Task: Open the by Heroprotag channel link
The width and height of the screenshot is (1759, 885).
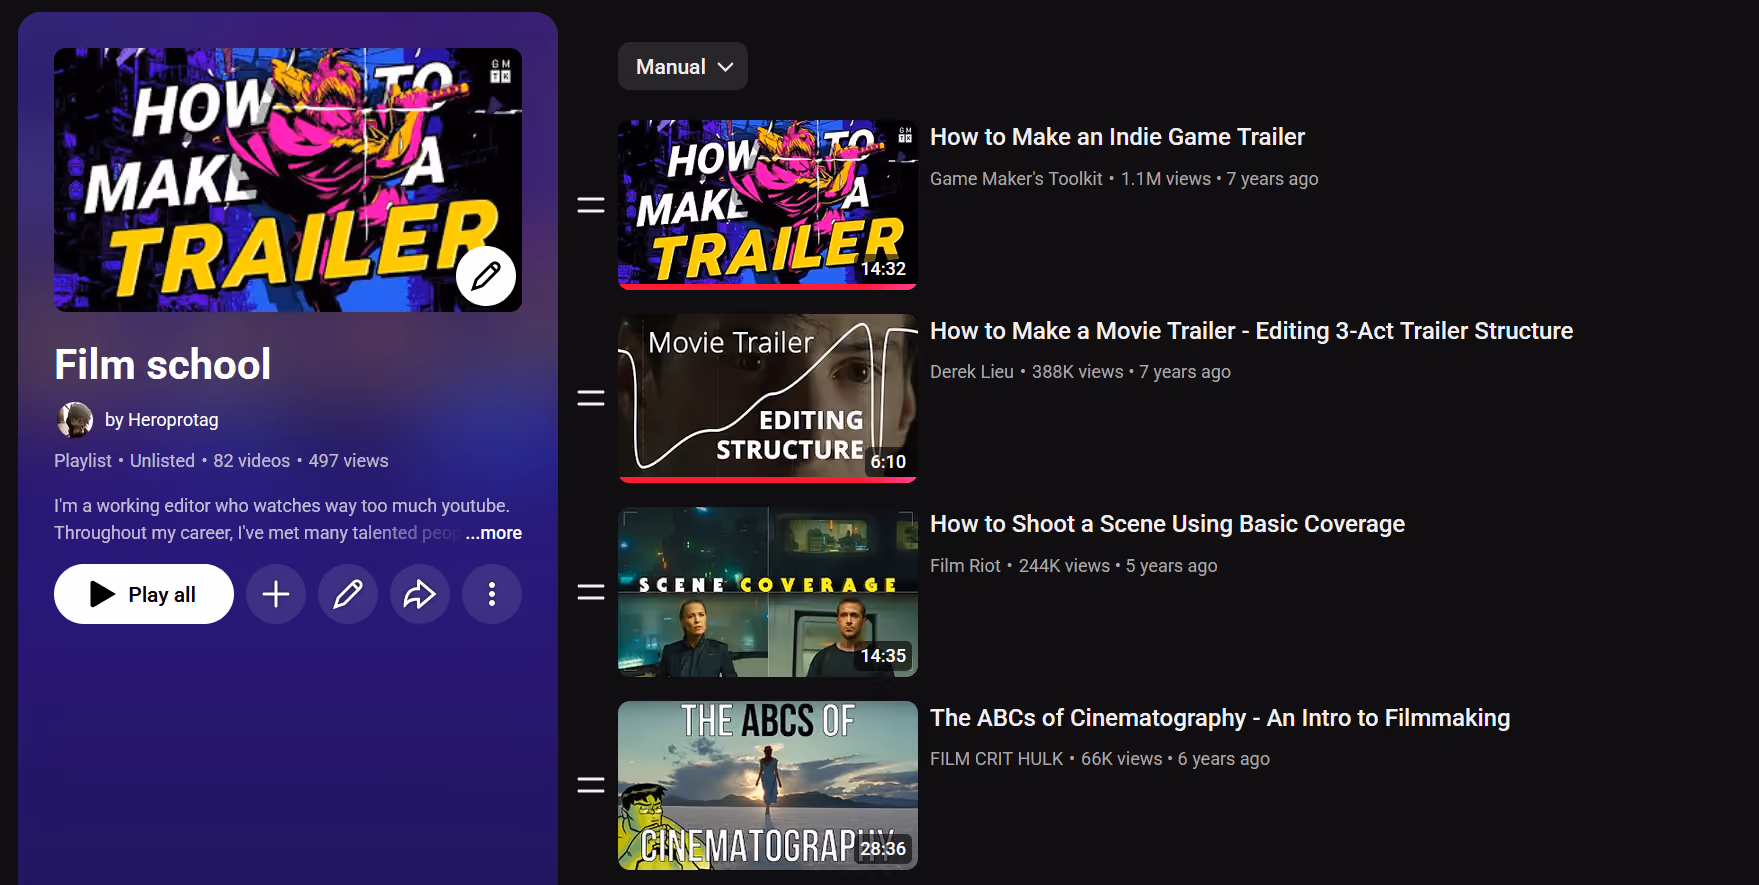Action: pyautogui.click(x=161, y=420)
